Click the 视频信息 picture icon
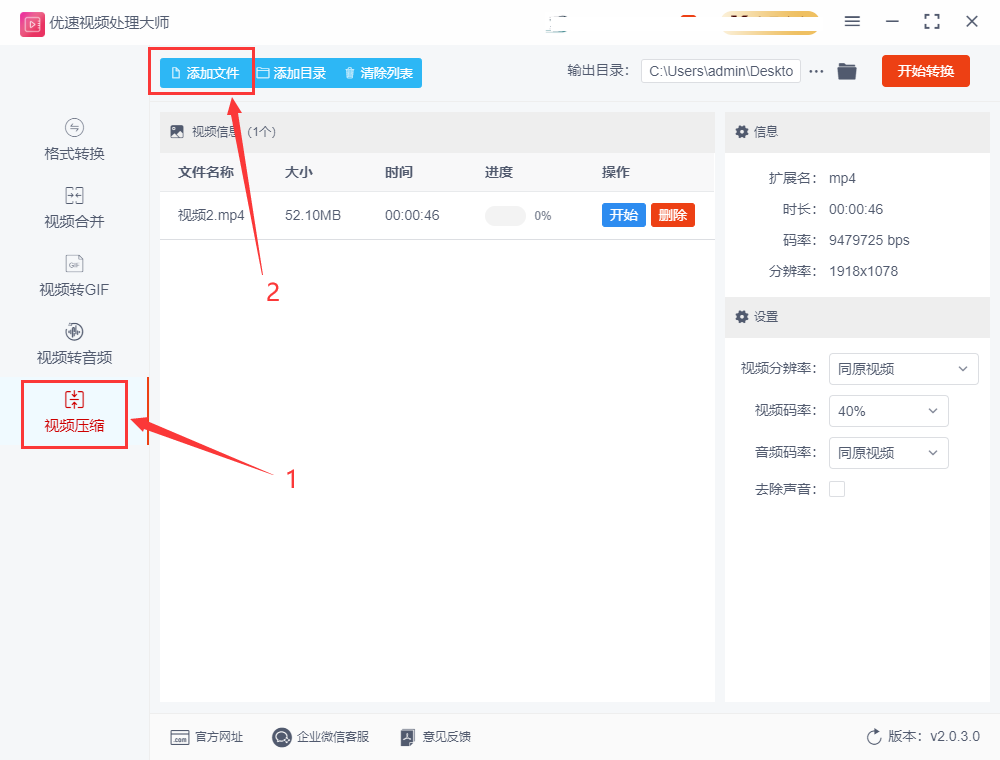The image size is (1000, 760). (177, 131)
